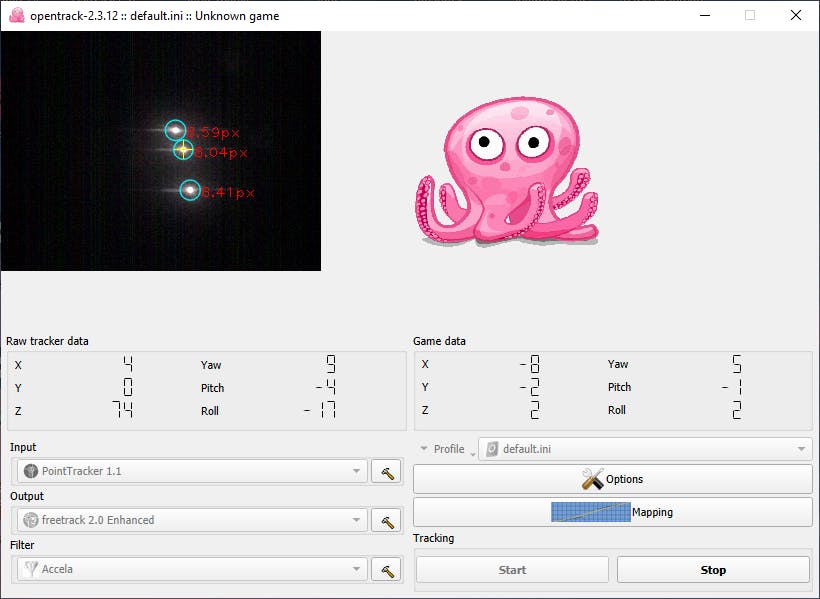Open the default.ini profile selector
The width and height of the screenshot is (820, 599).
pyautogui.click(x=645, y=449)
